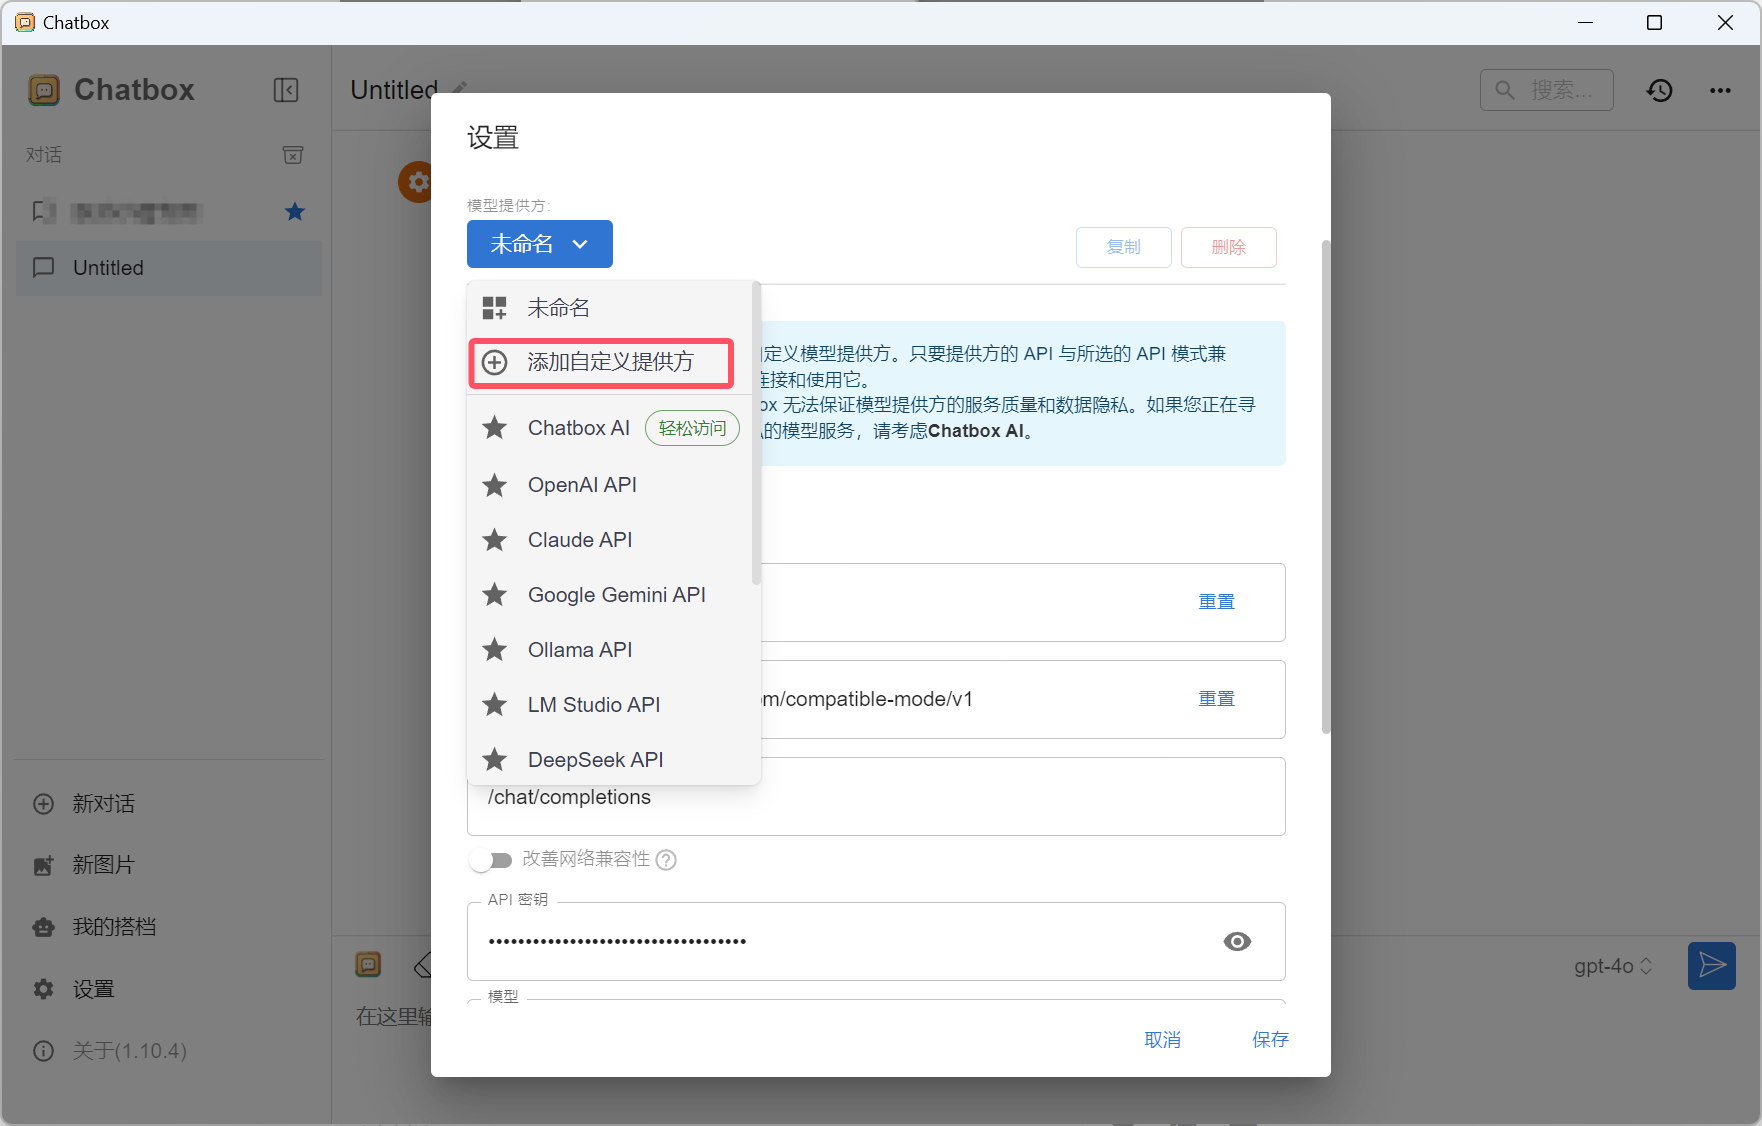Click the gear icon beside 设置 in sidebar
This screenshot has height=1126, width=1762.
tap(44, 989)
